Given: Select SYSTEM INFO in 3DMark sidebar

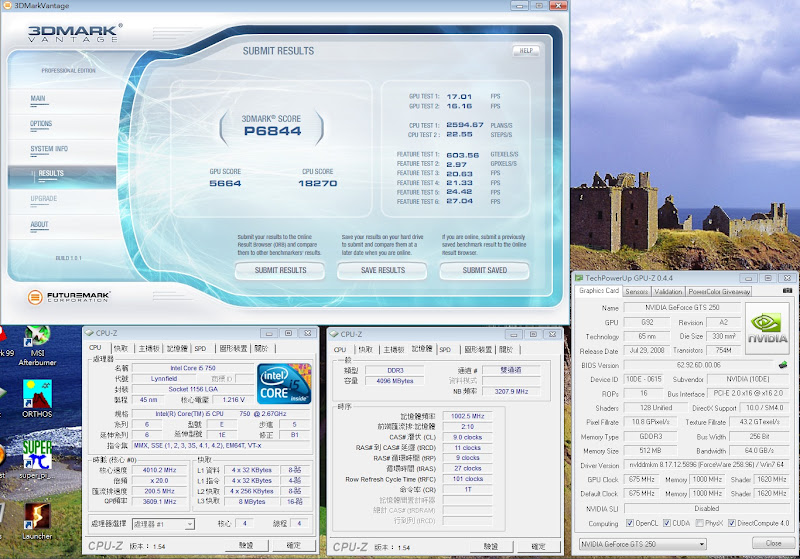Looking at the screenshot, I should (50, 149).
